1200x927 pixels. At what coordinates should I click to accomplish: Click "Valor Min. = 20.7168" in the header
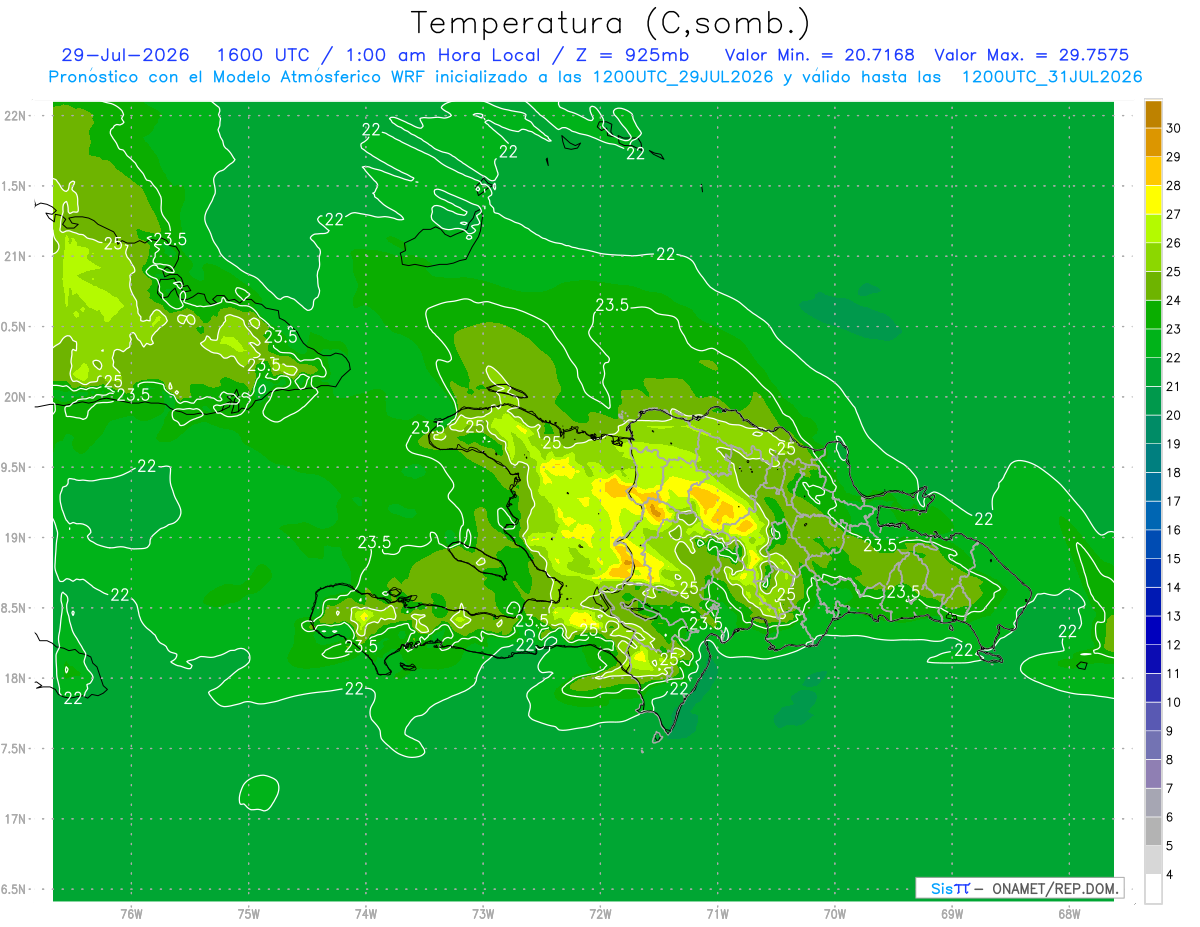(819, 55)
